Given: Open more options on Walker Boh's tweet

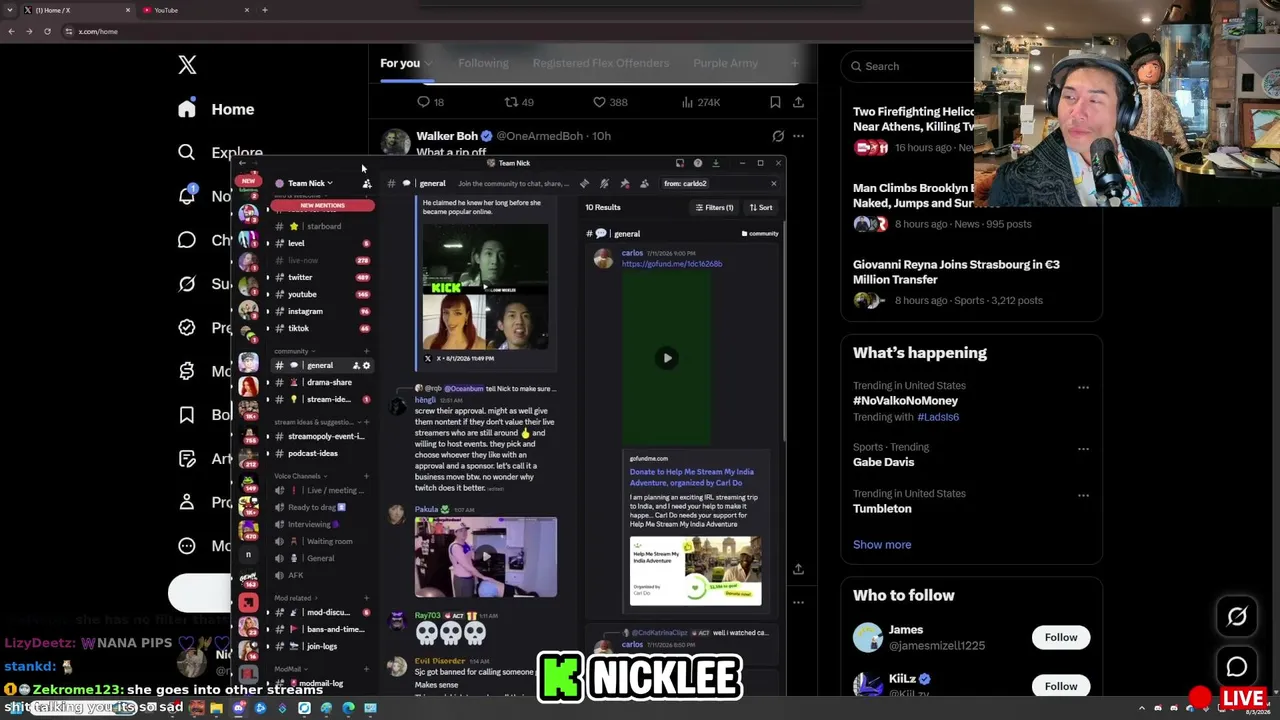Looking at the screenshot, I should coord(798,136).
